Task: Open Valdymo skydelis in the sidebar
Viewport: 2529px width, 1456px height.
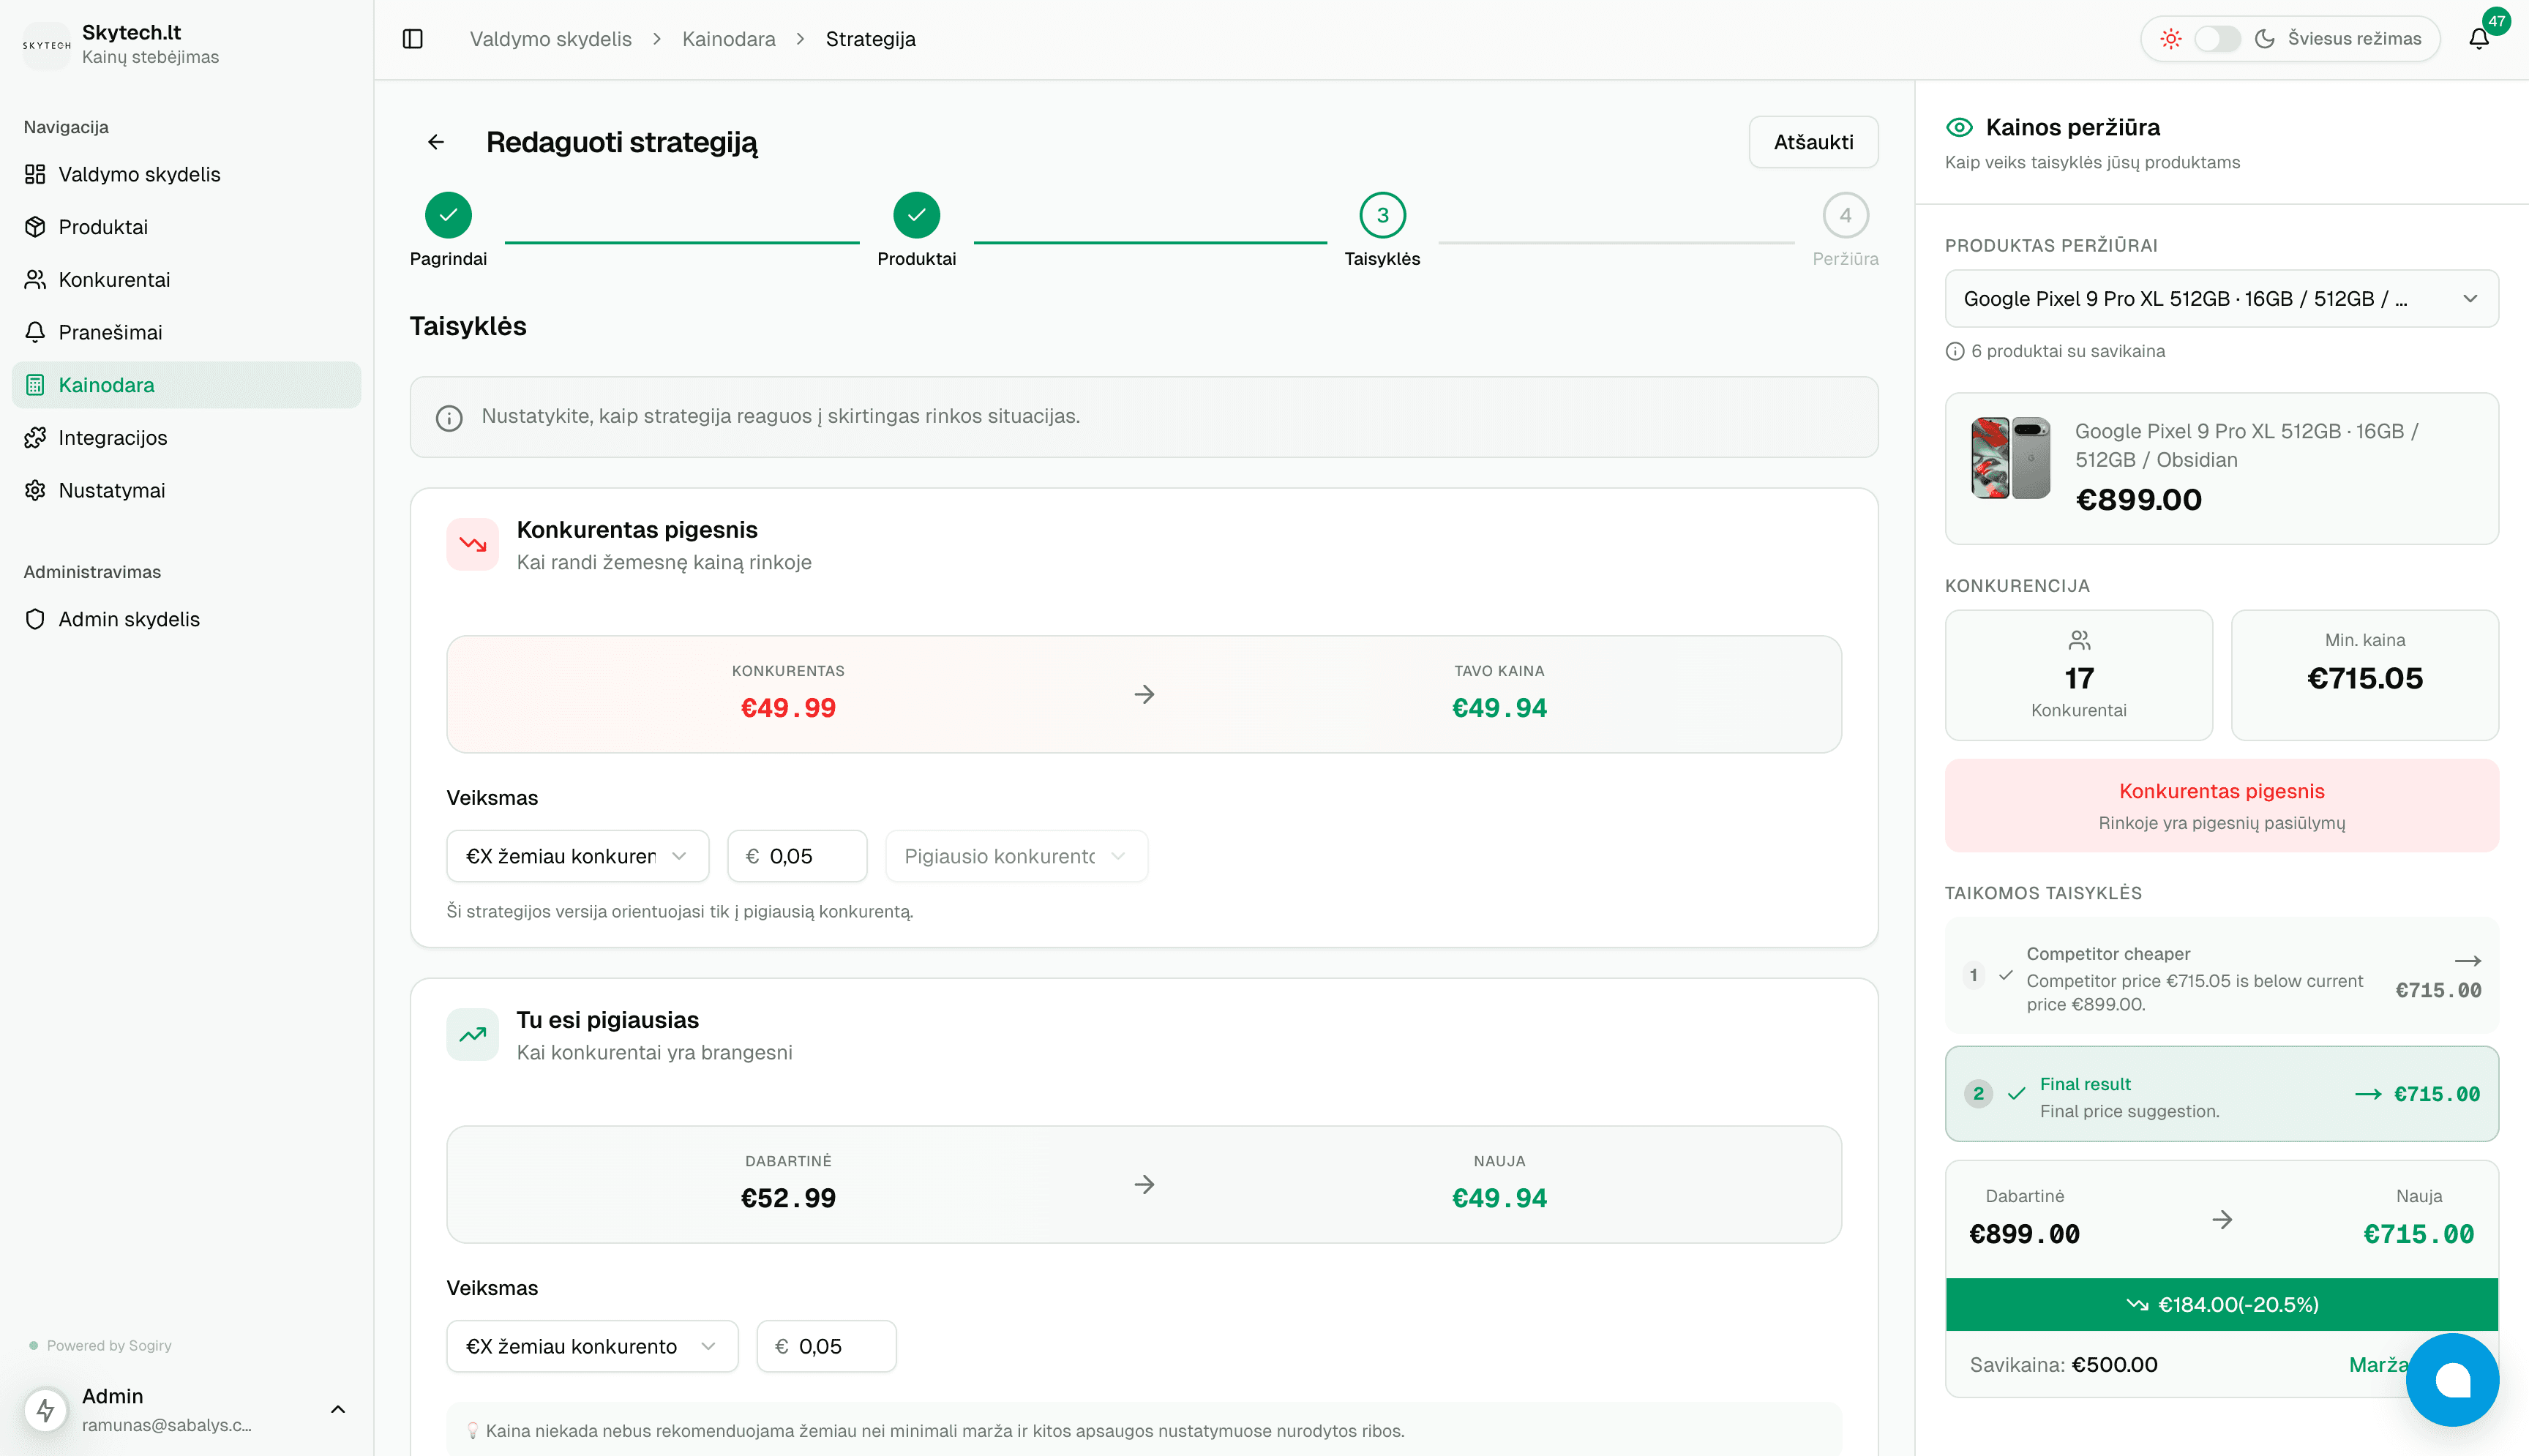Action: pyautogui.click(x=186, y=174)
